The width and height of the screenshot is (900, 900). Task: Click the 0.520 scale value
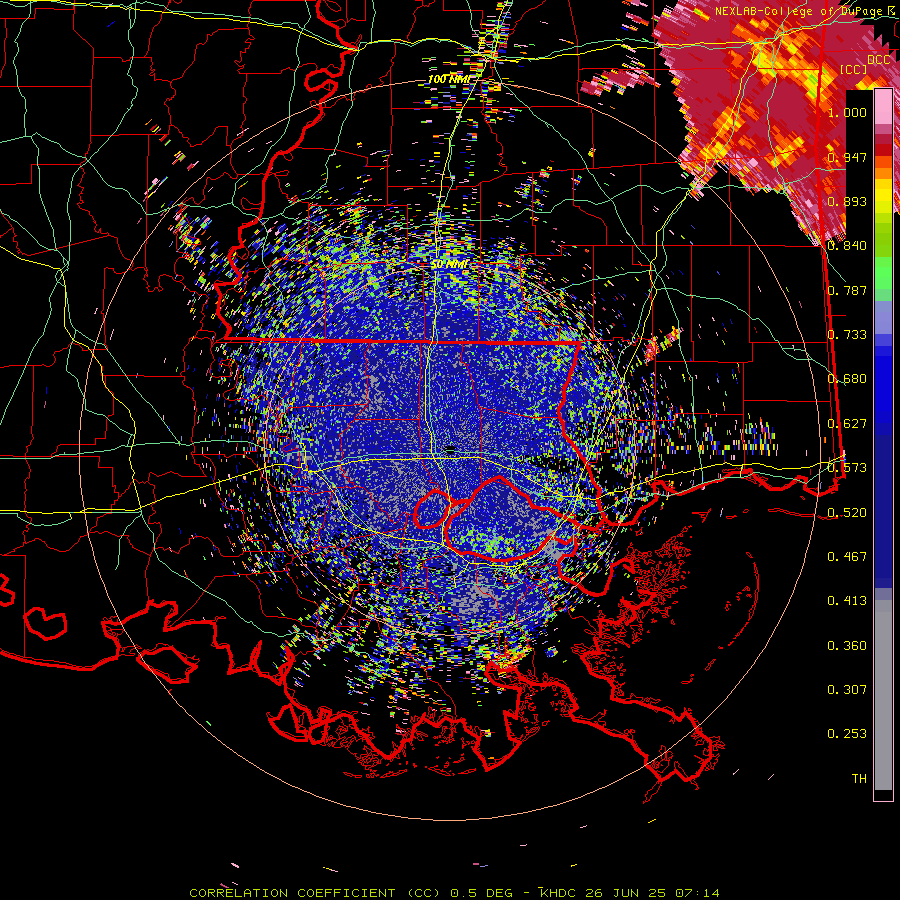[847, 513]
